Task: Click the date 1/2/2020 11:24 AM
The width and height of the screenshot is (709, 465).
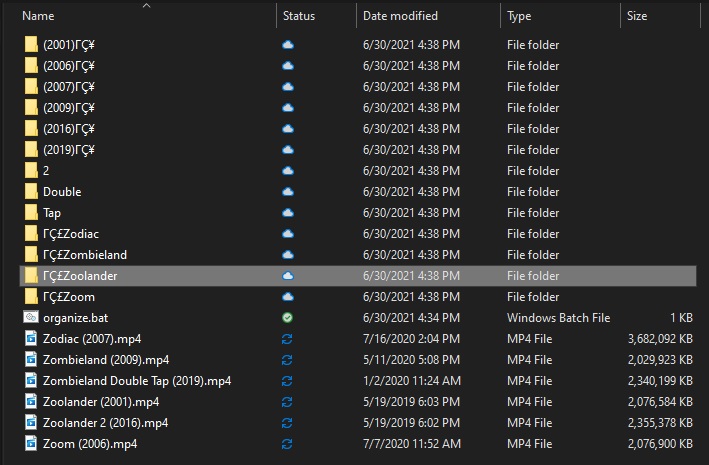Action: pyautogui.click(x=411, y=381)
